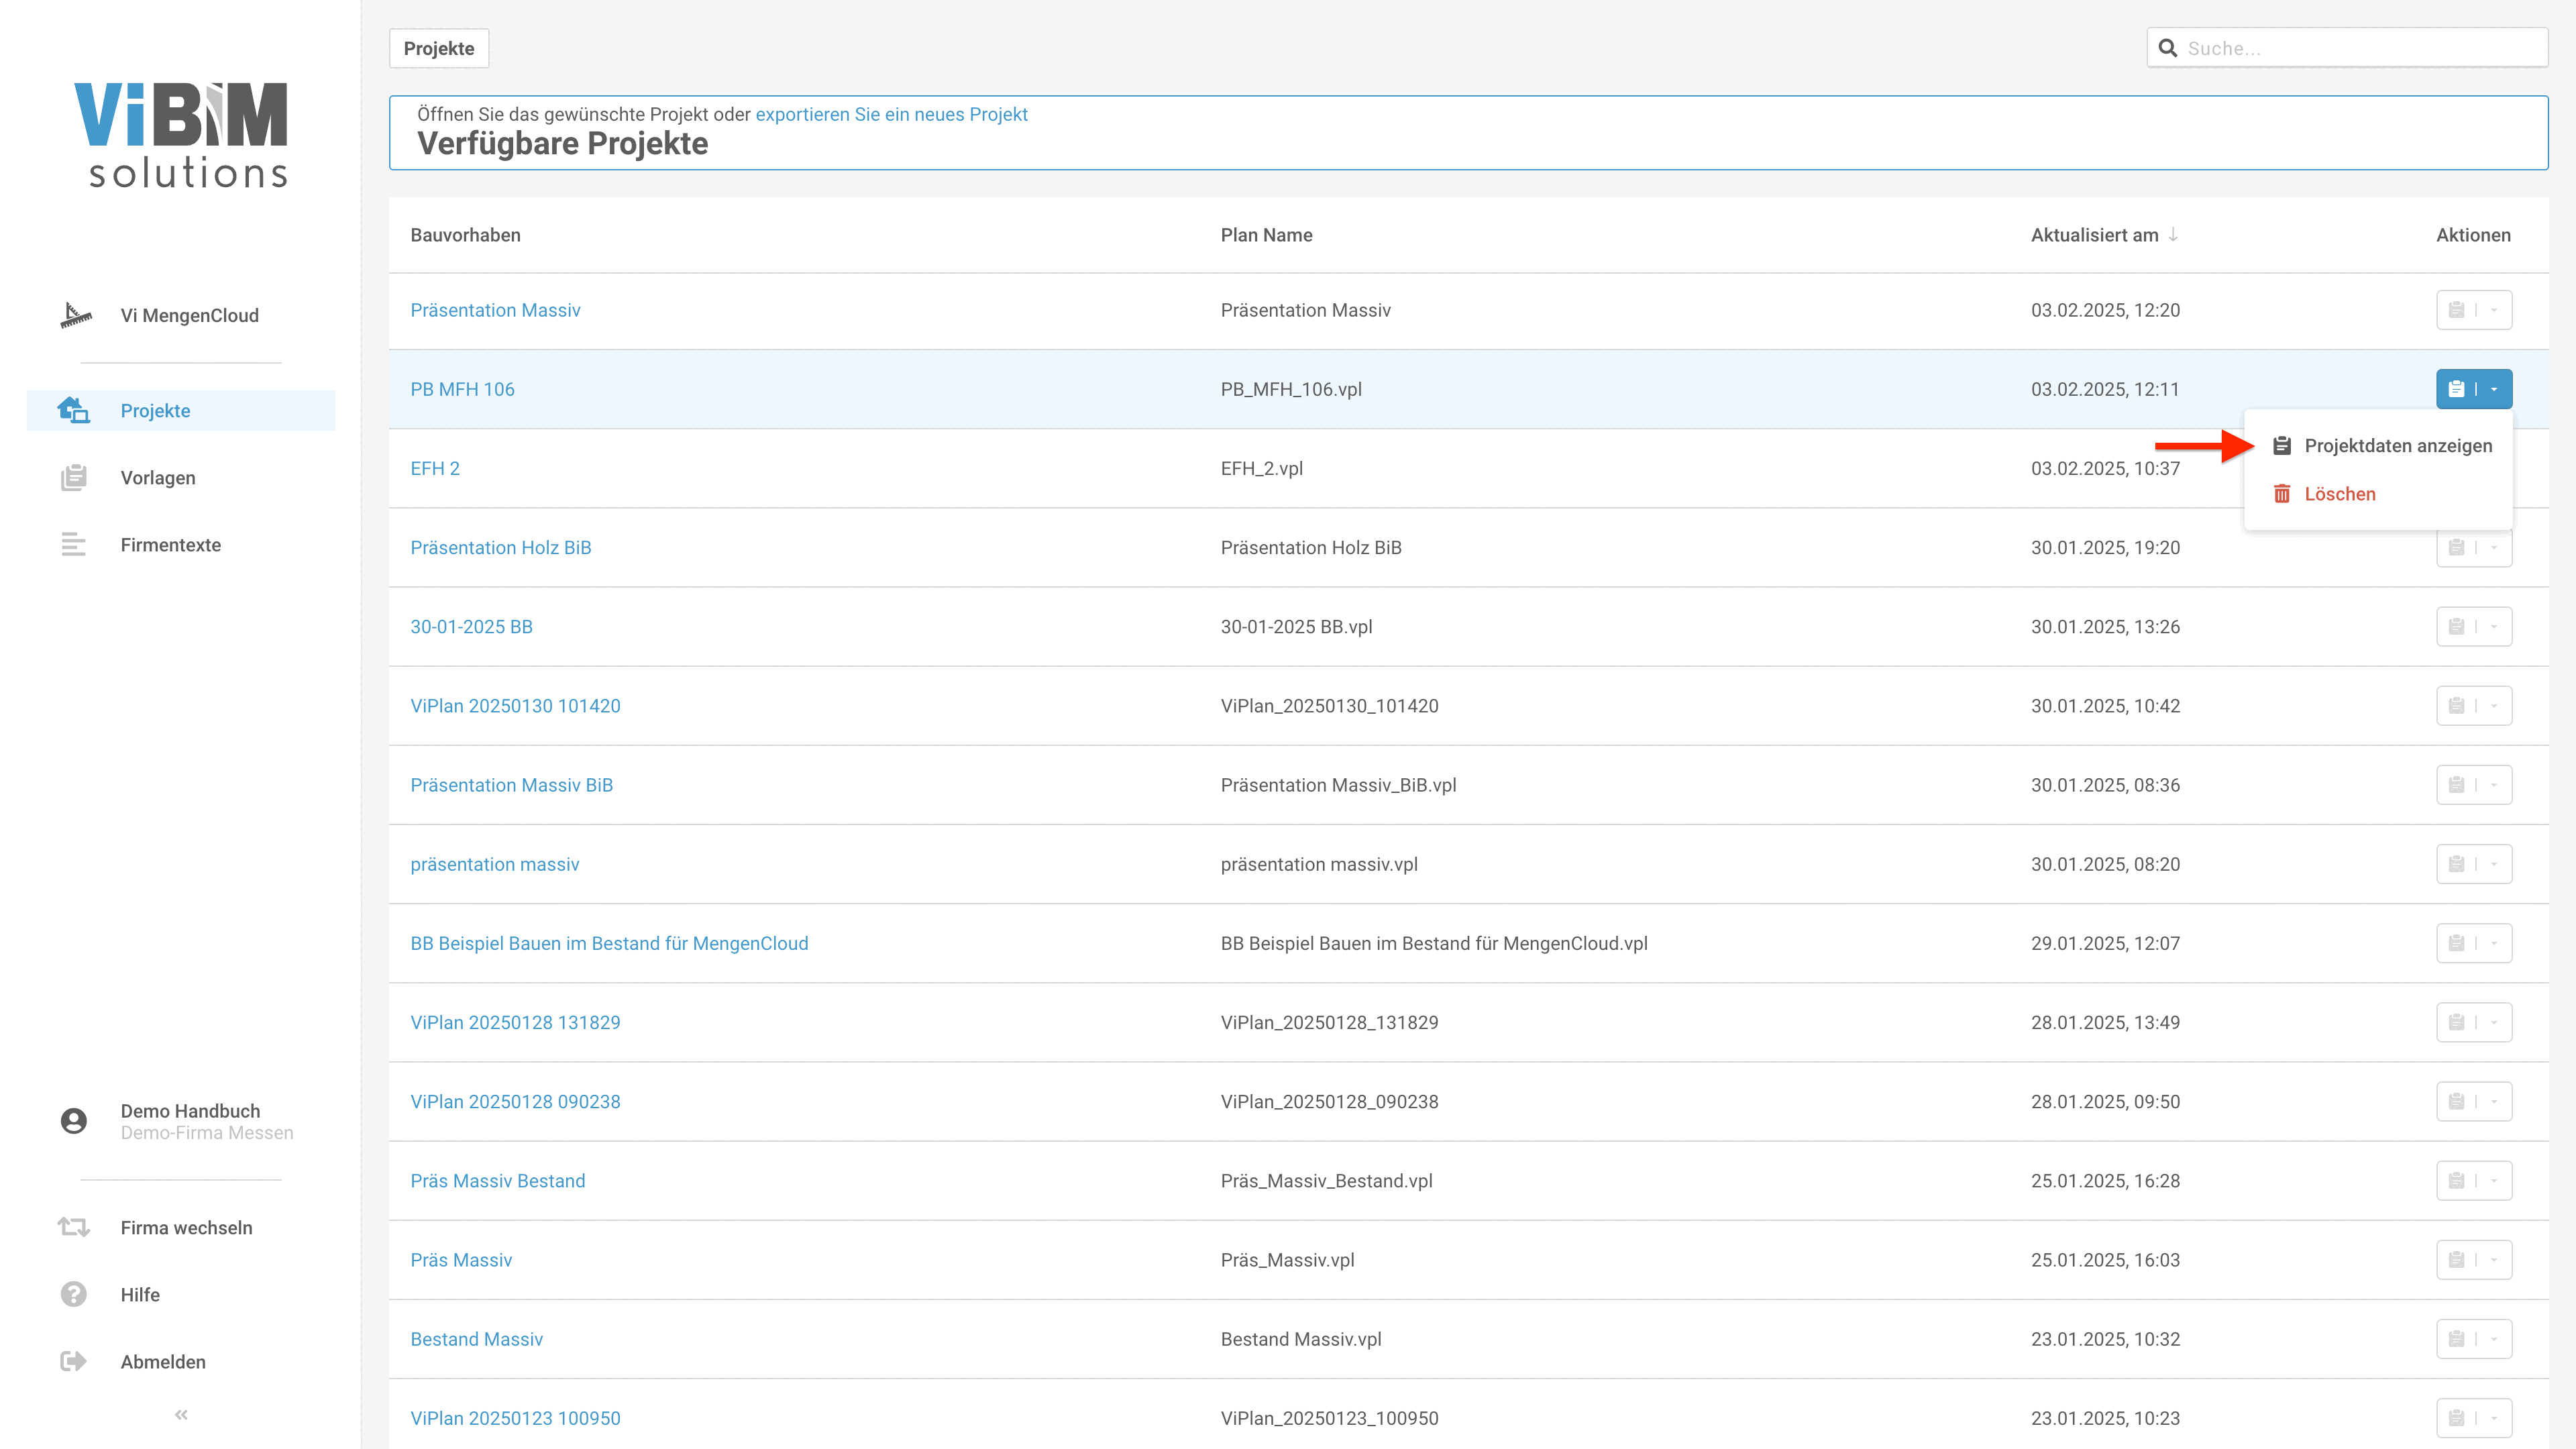Click the Abmelden logout icon
Image resolution: width=2576 pixels, height=1449 pixels.
(x=73, y=1361)
